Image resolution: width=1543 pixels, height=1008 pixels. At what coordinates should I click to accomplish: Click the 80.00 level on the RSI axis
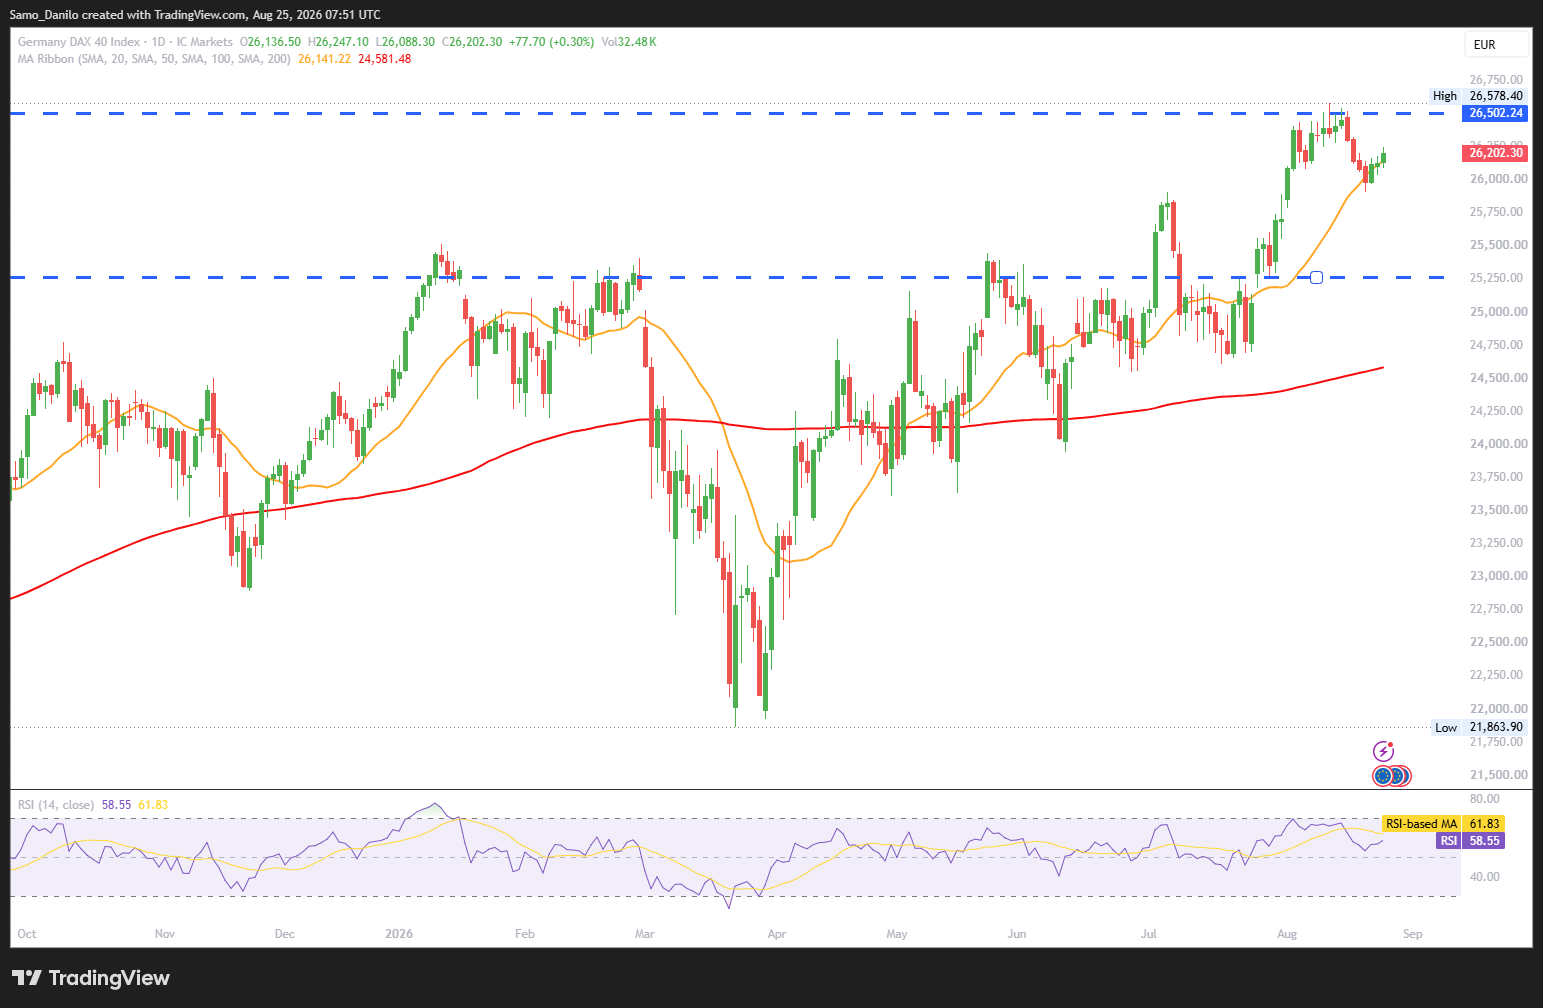[x=1485, y=799]
